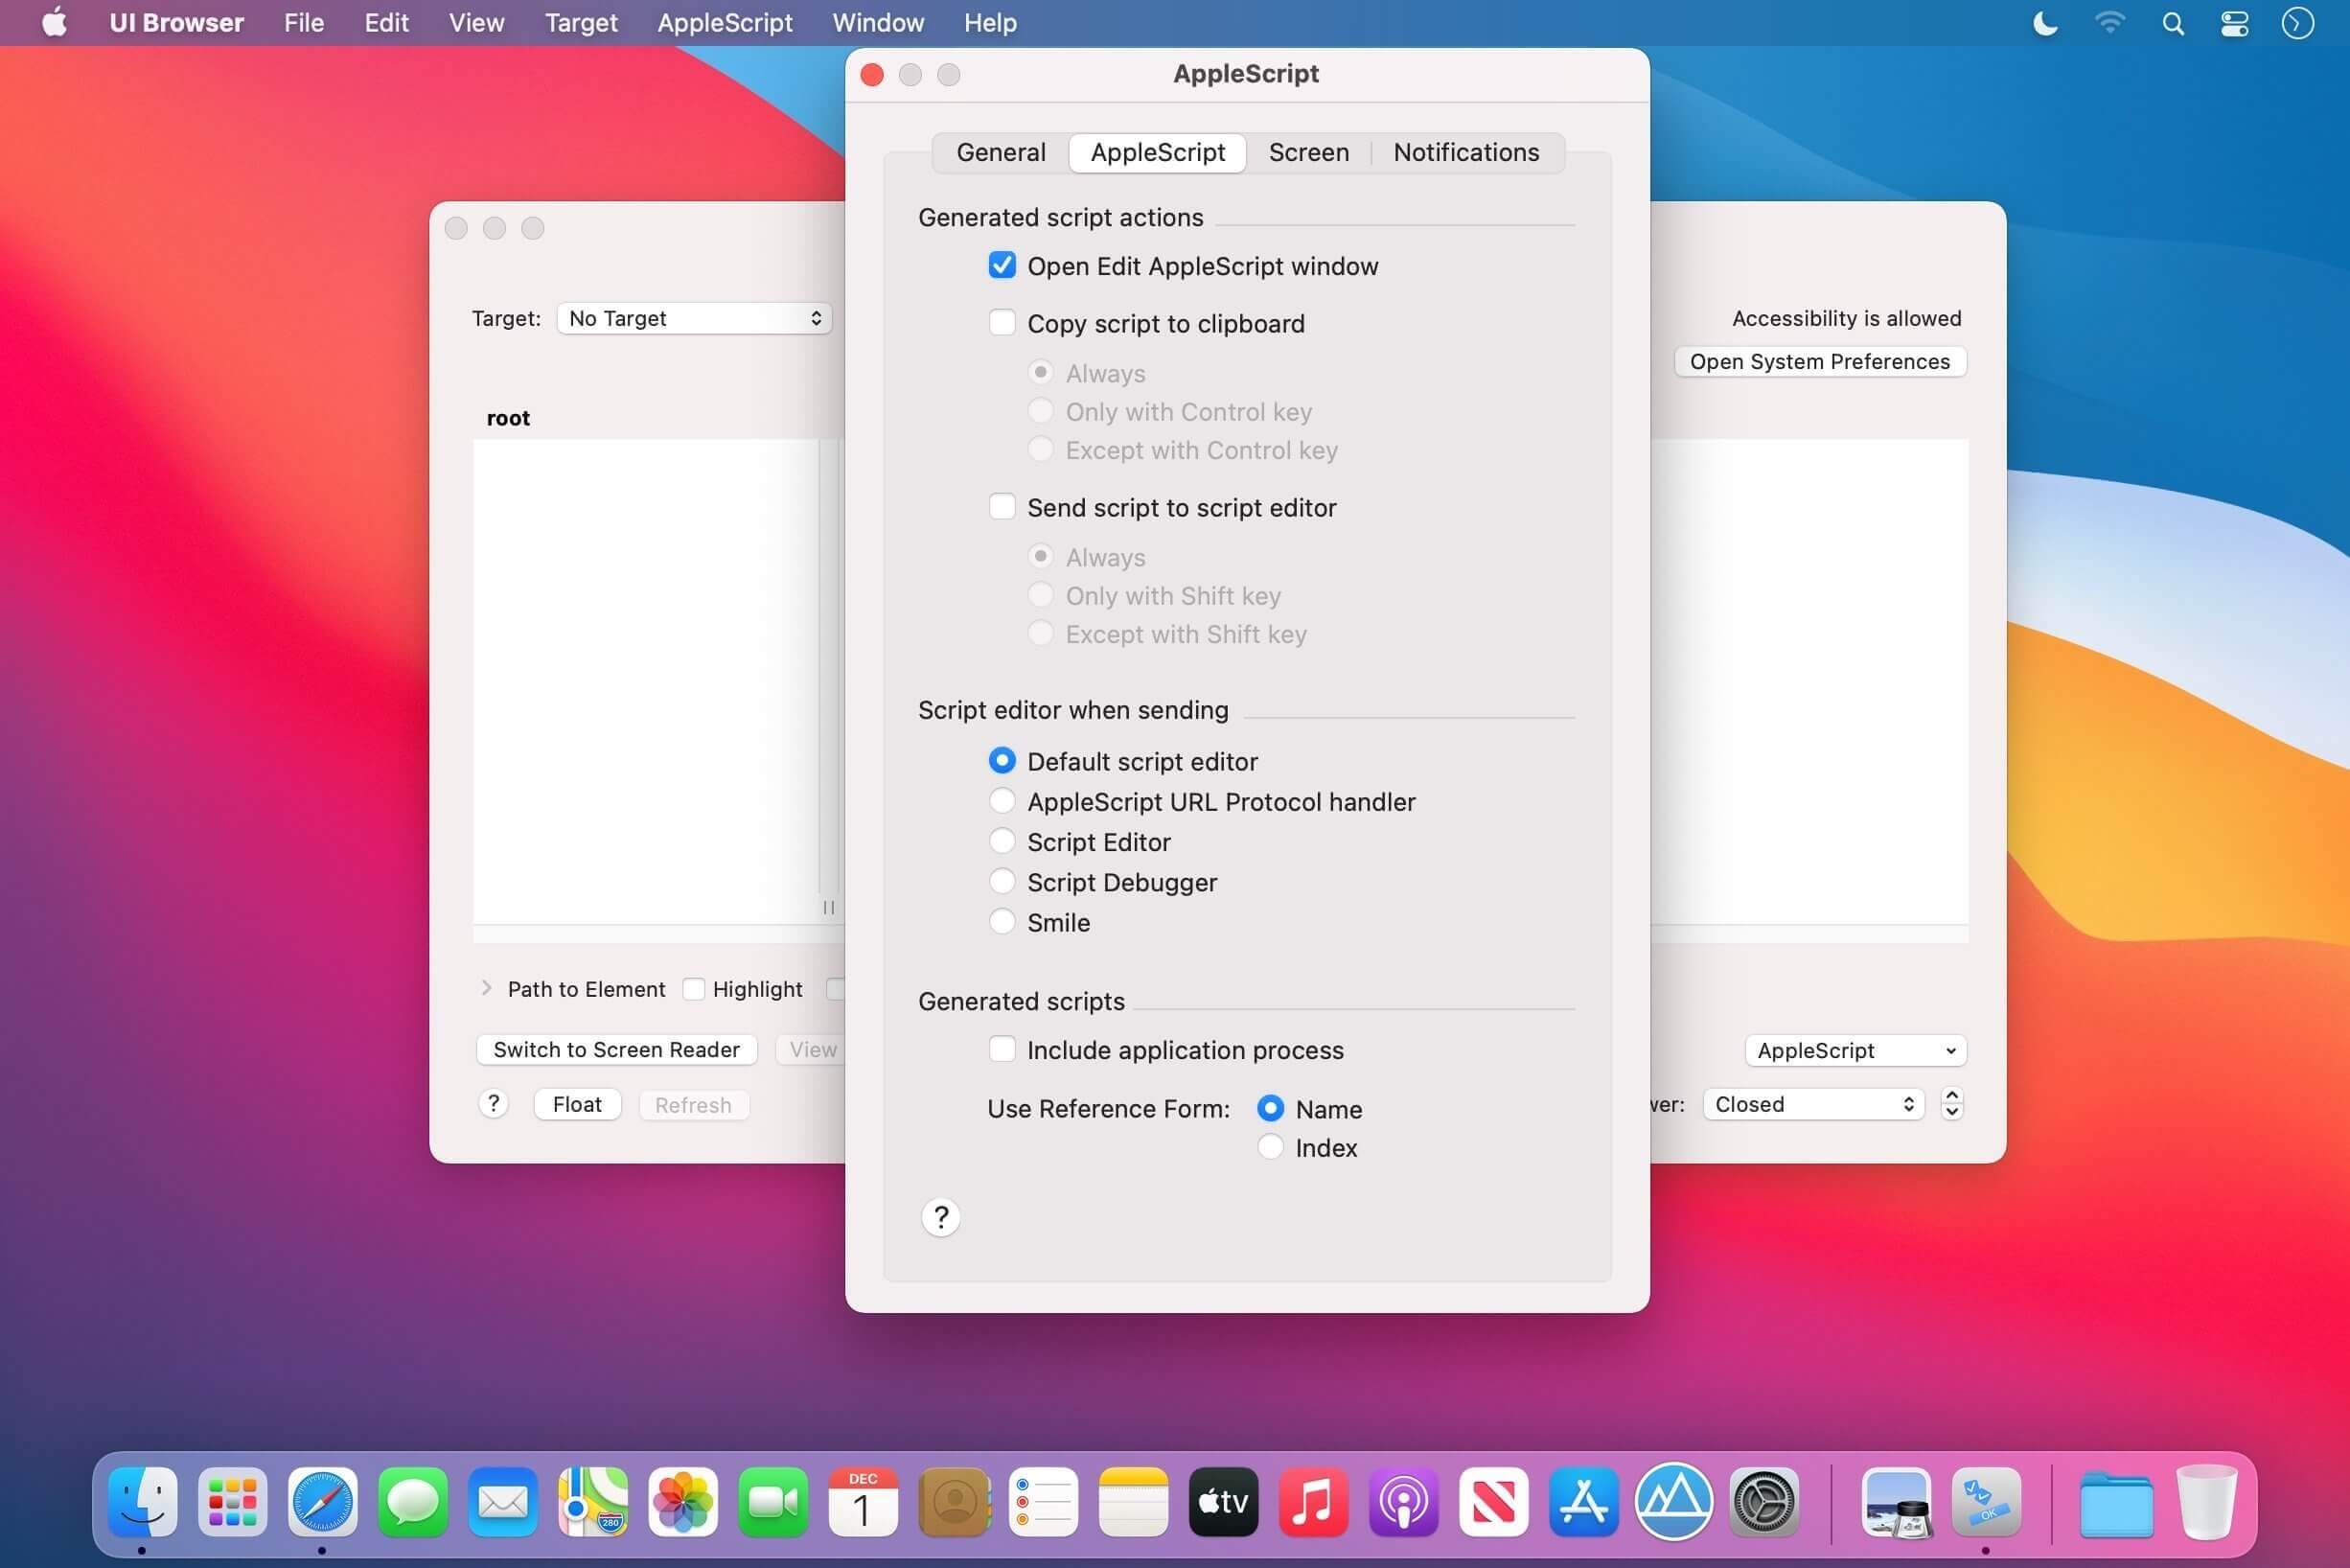Open AppleScript menu in menu bar
The width and height of the screenshot is (2350, 1568).
[x=725, y=23]
